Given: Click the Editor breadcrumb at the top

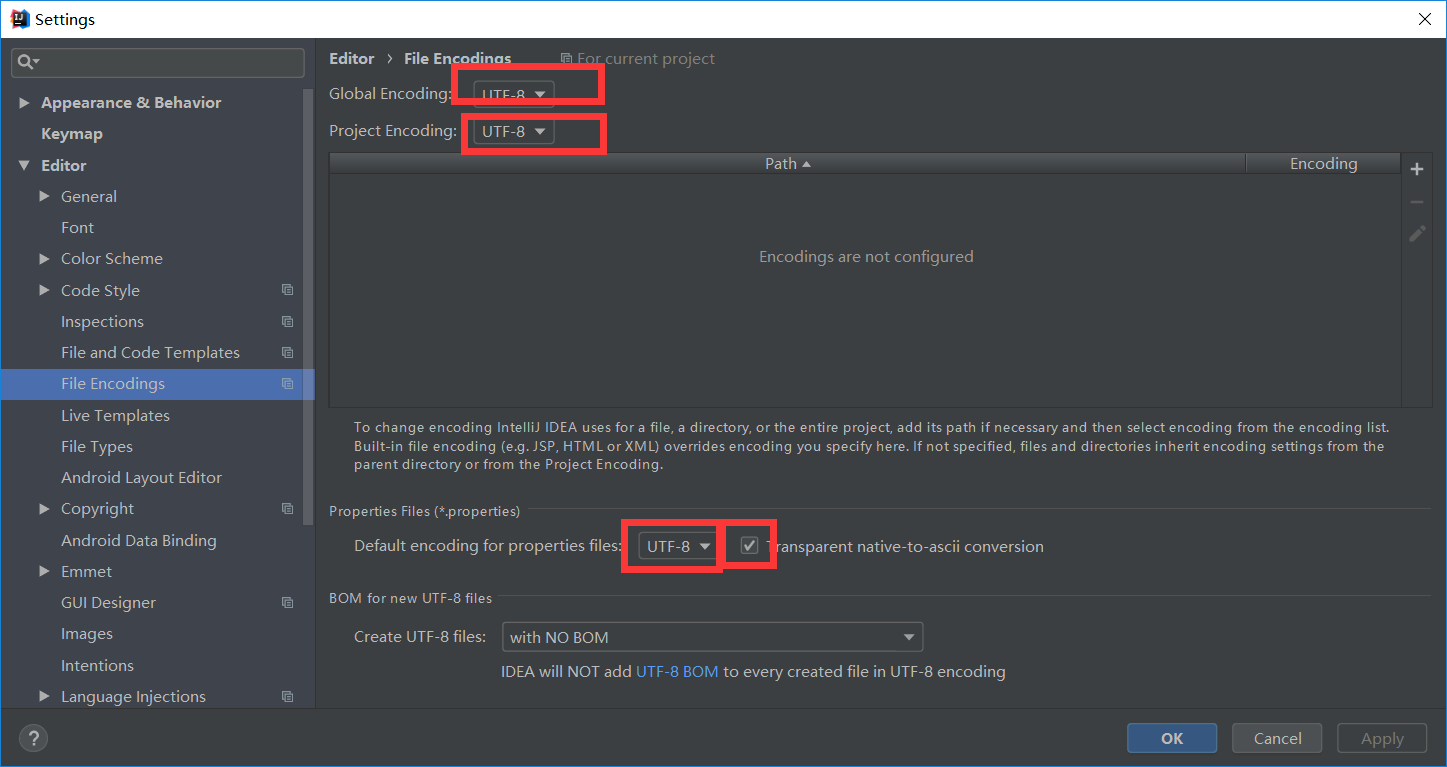Looking at the screenshot, I should (x=352, y=59).
